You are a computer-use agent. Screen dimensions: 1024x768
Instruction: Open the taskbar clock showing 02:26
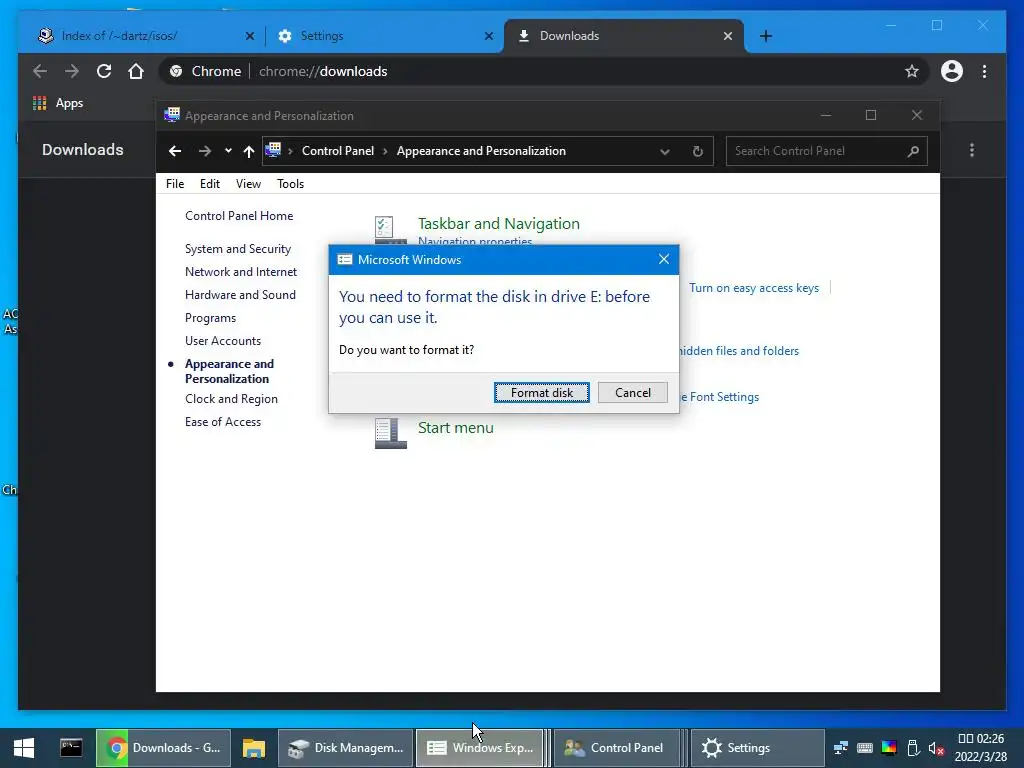tap(981, 748)
